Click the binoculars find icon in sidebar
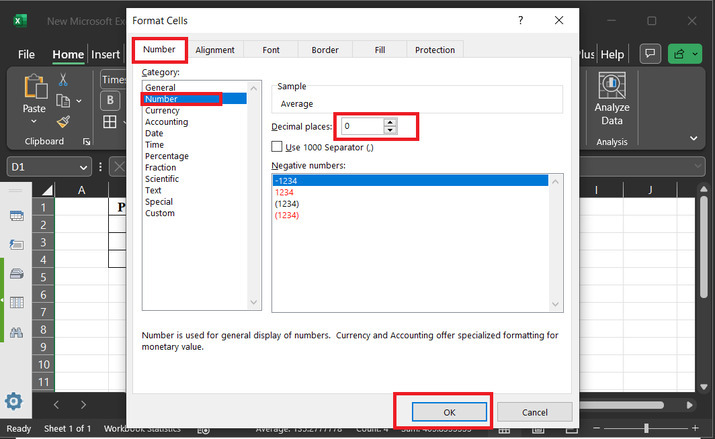 click(x=16, y=332)
